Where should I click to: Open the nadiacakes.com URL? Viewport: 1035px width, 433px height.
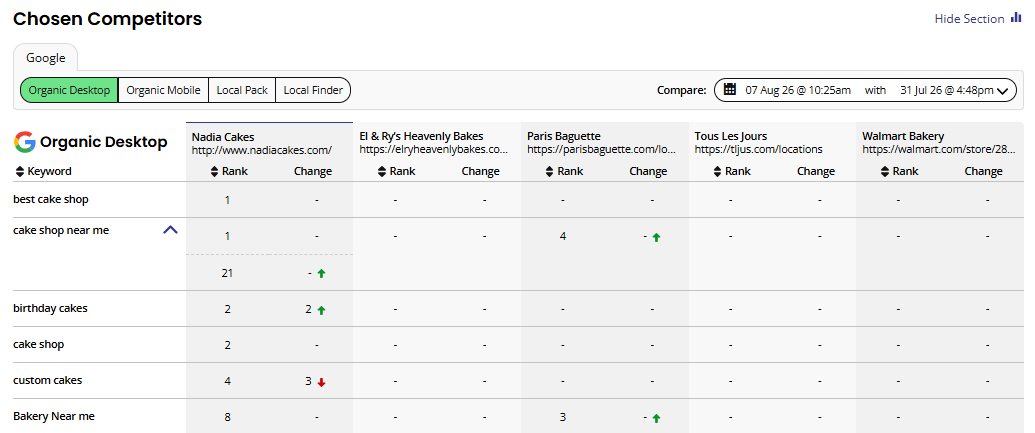[261, 150]
